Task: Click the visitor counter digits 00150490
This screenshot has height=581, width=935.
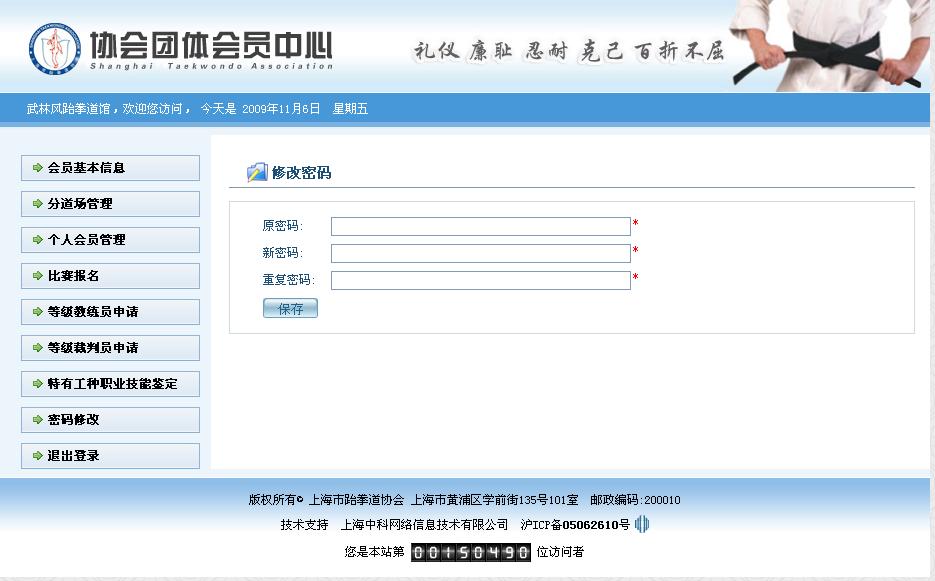Action: [470, 552]
